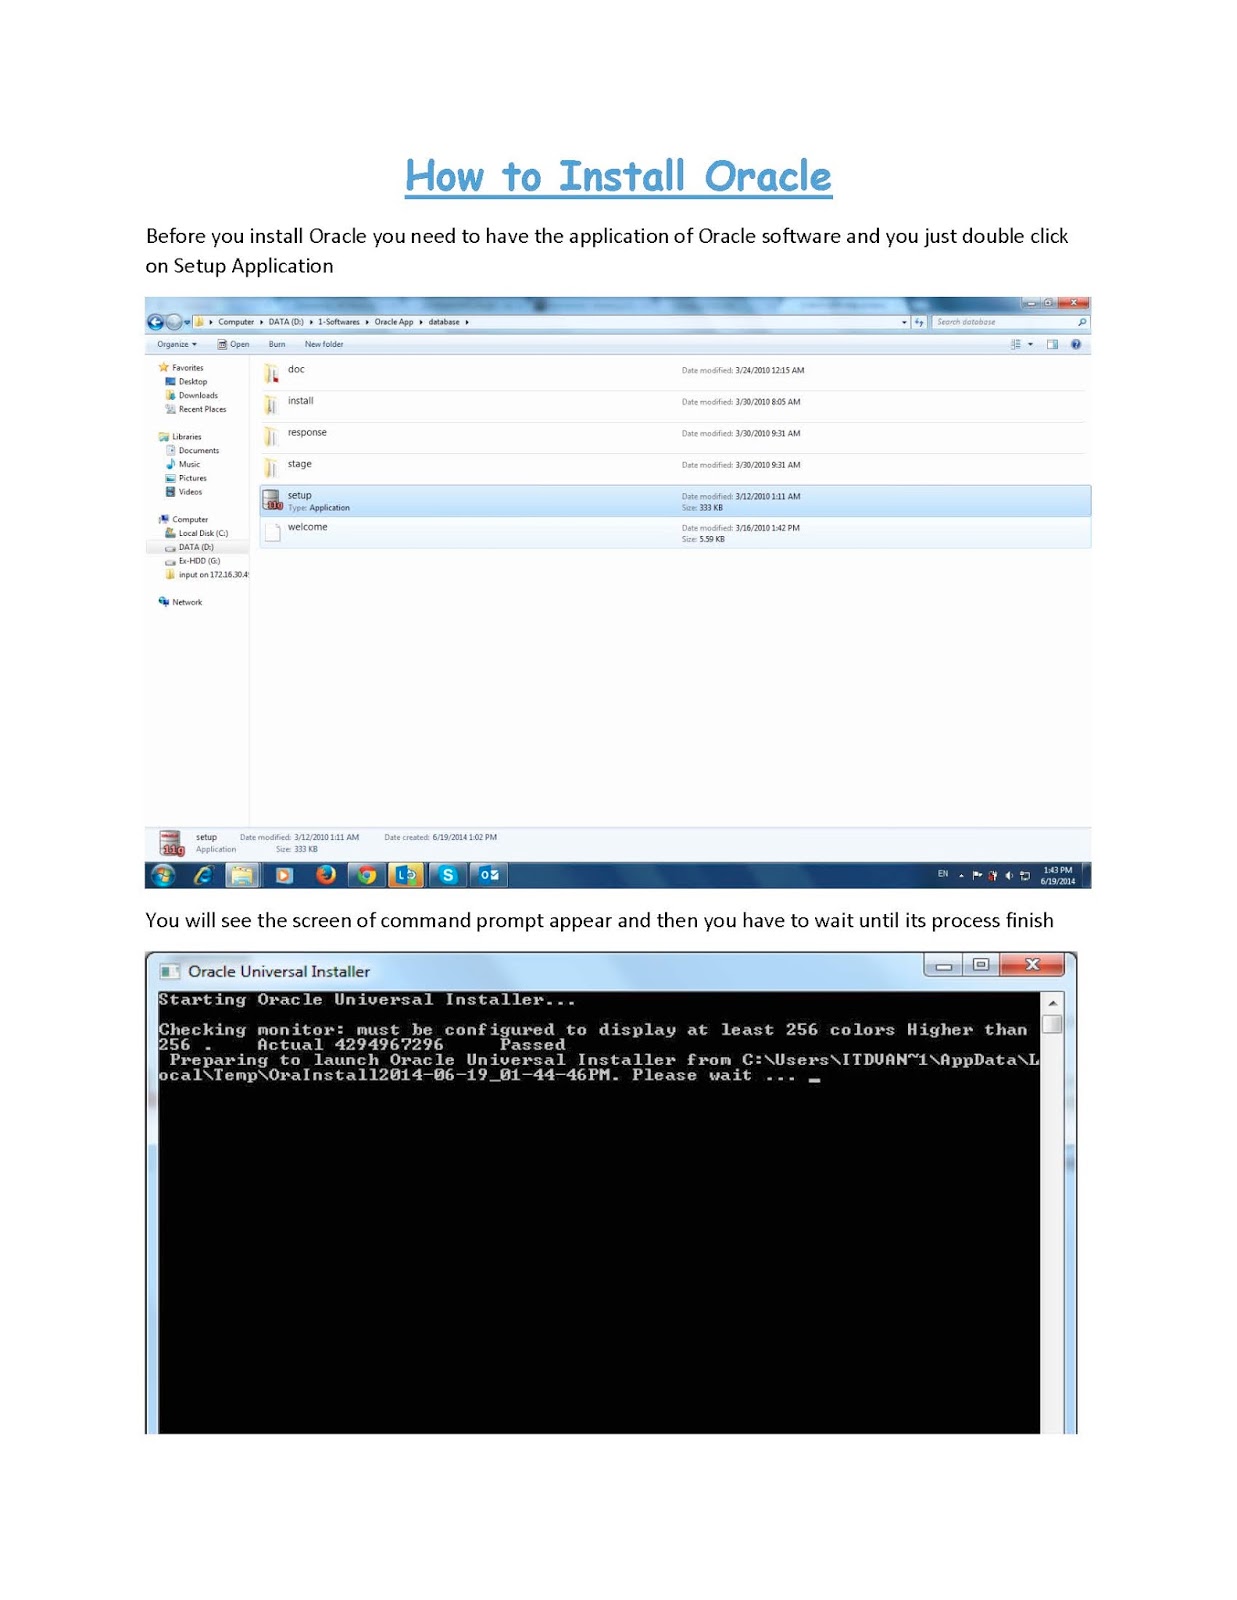Screen dimensions: 1237x1600
Task: Open the doc folder icon
Action: point(271,374)
